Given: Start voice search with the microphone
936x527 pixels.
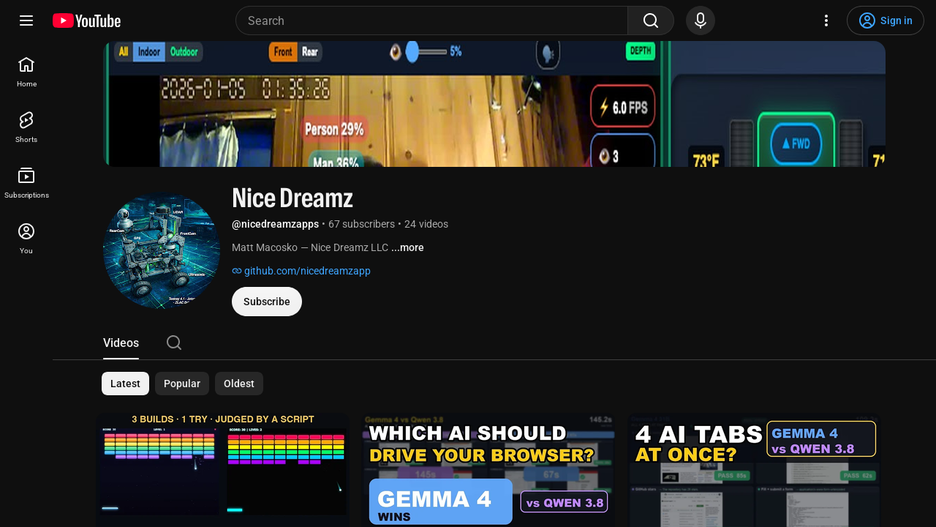Looking at the screenshot, I should tap(700, 21).
